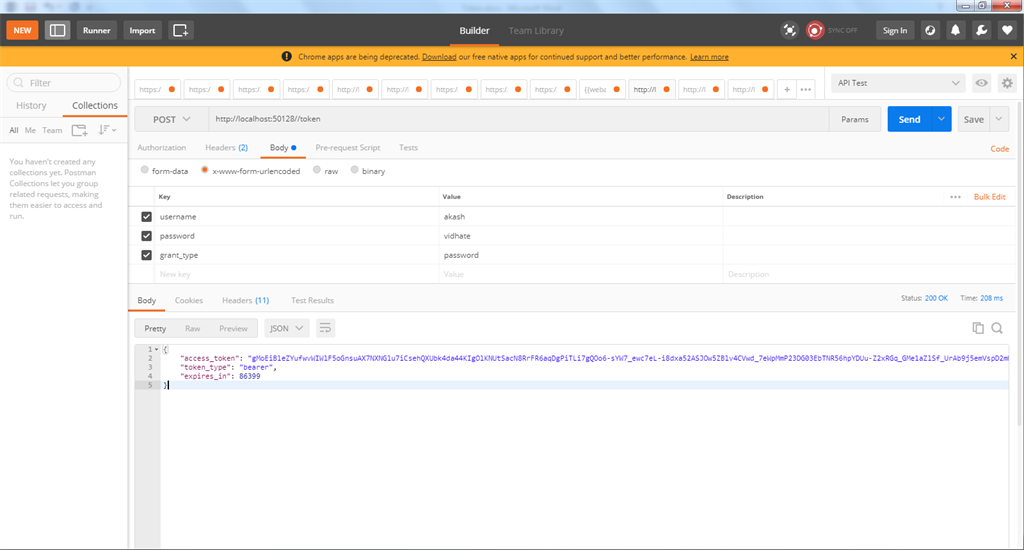This screenshot has width=1024, height=550.
Task: Open the response Headers (11) tab
Action: click(246, 300)
